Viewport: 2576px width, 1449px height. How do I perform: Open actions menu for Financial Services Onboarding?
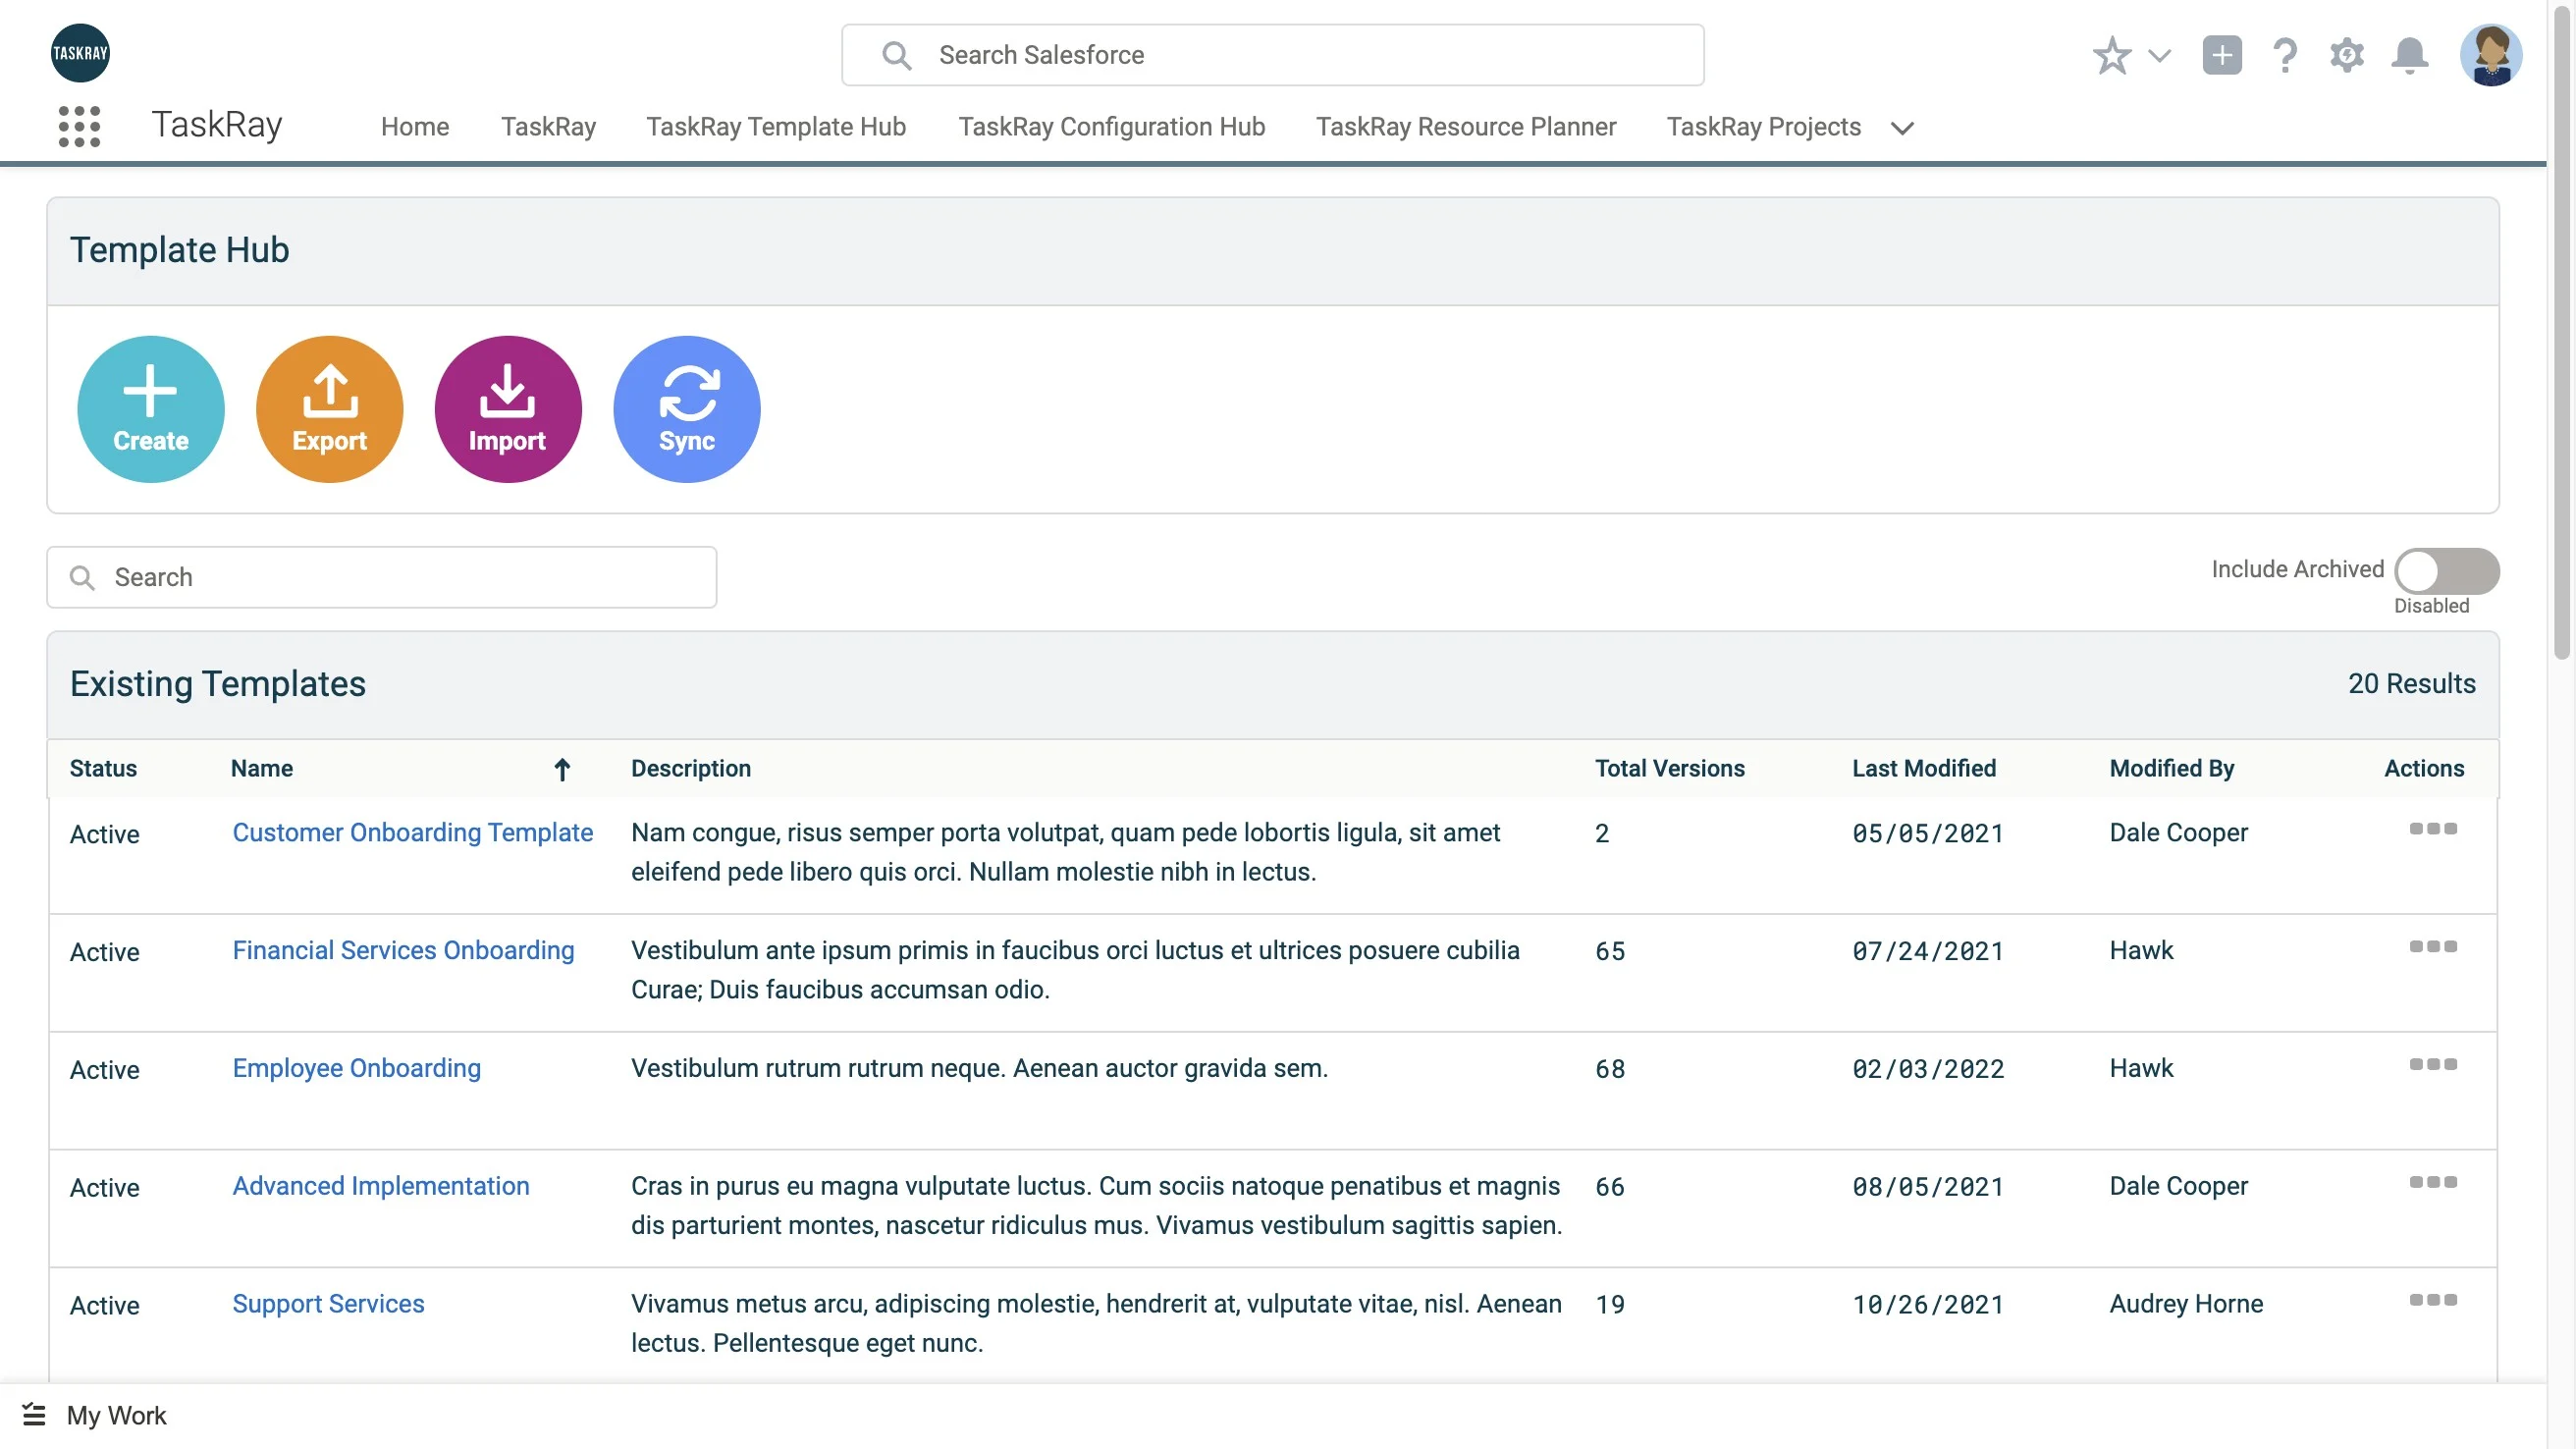(x=2432, y=947)
